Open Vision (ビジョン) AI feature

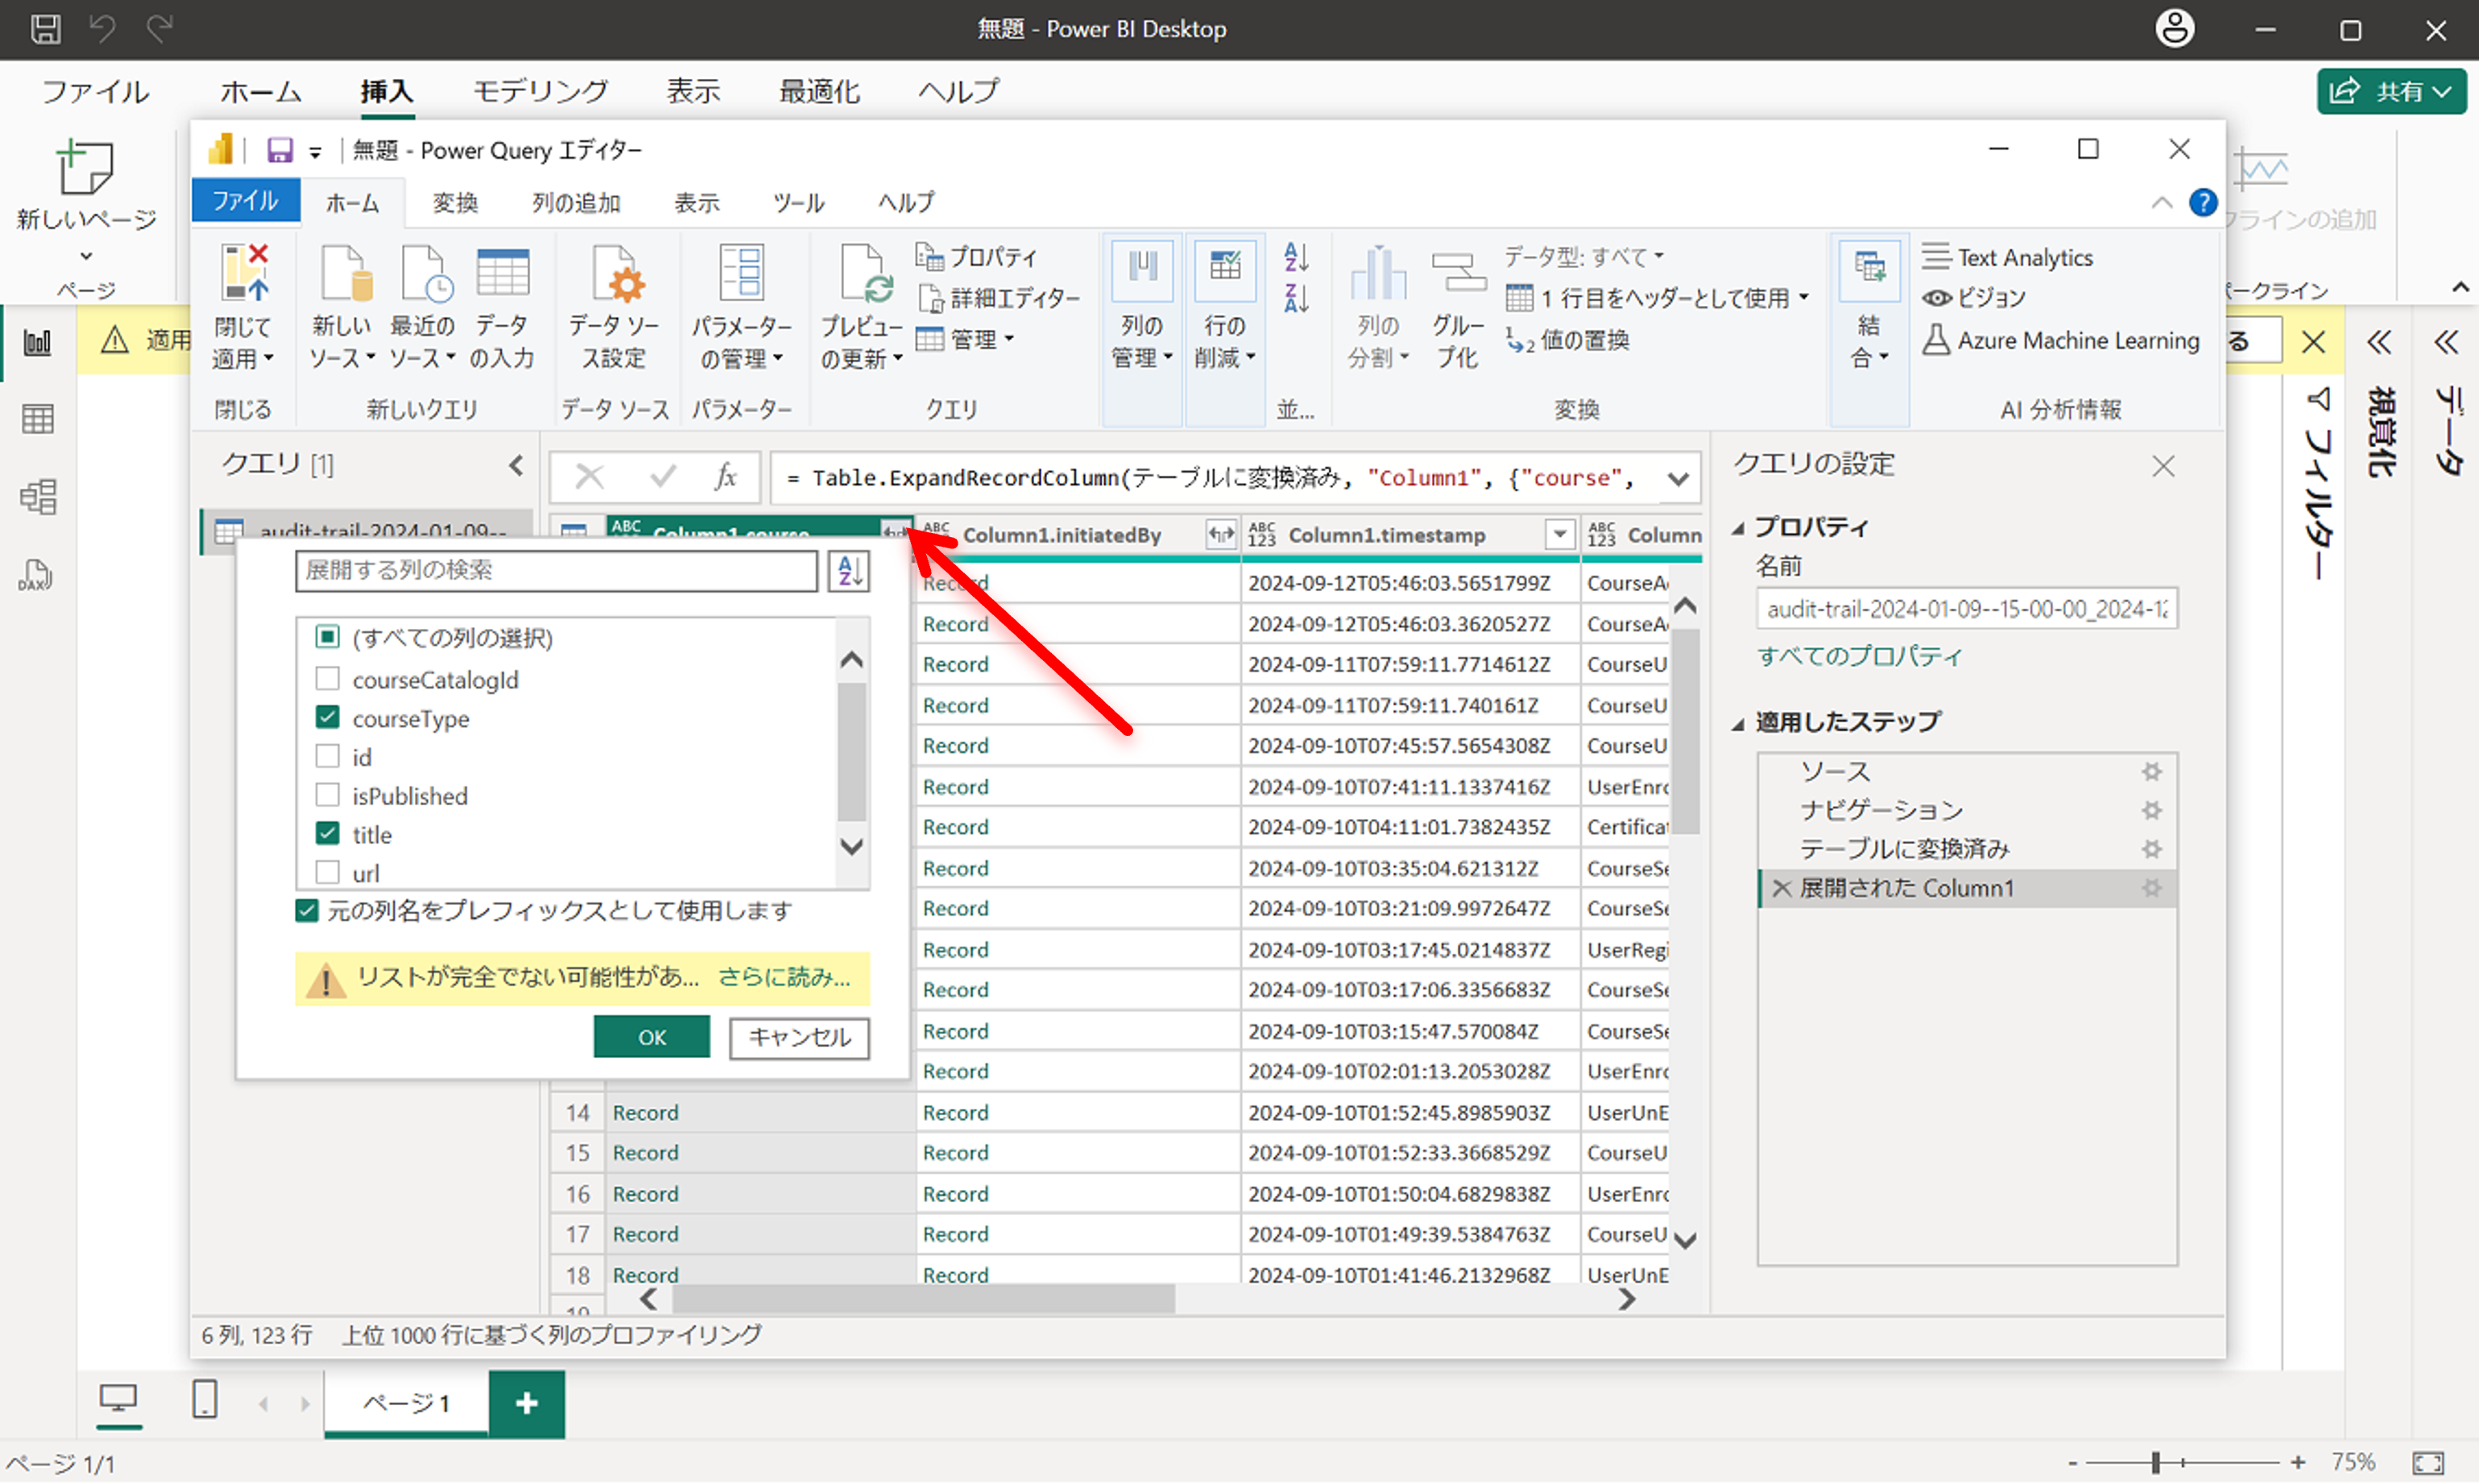point(1974,298)
